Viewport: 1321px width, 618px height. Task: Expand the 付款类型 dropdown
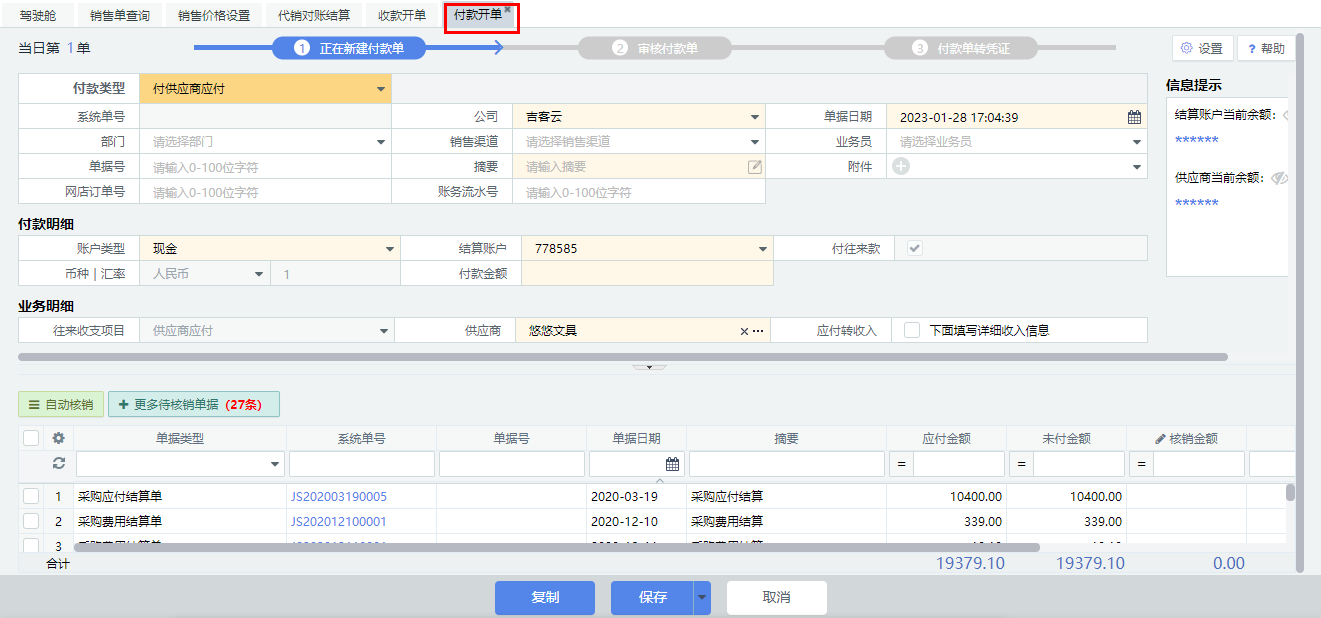[380, 89]
